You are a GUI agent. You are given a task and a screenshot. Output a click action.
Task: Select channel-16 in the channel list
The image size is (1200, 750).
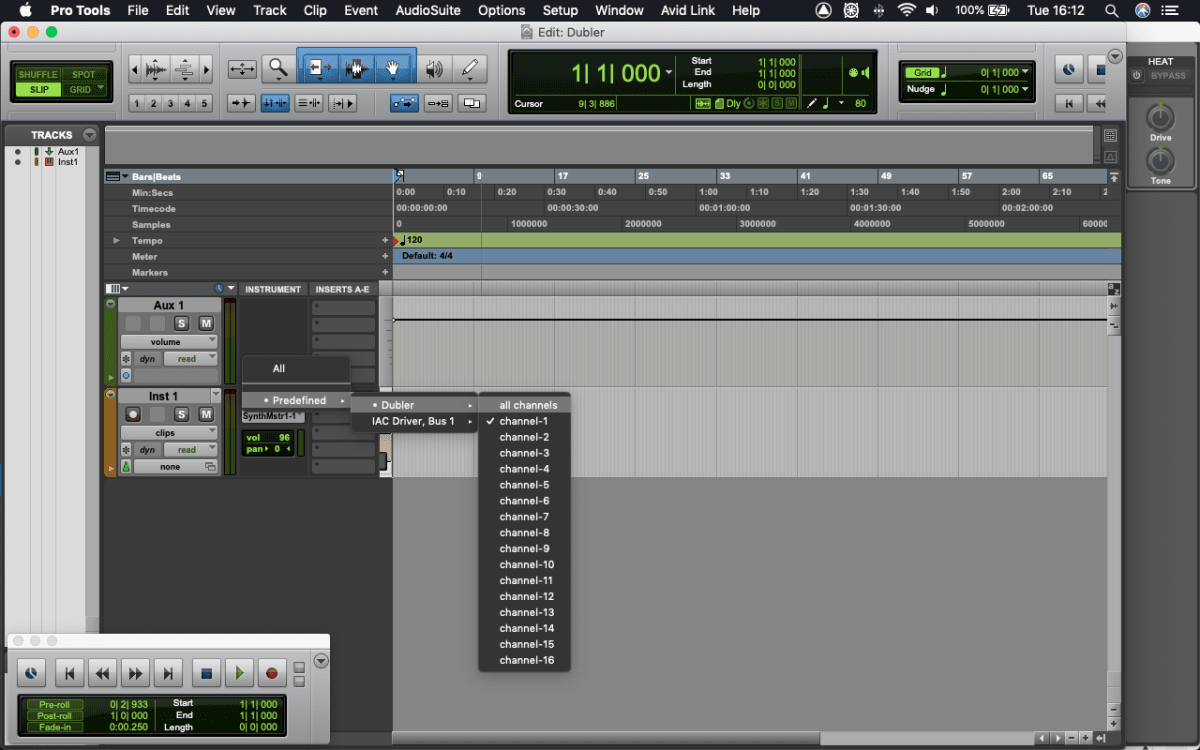point(525,660)
